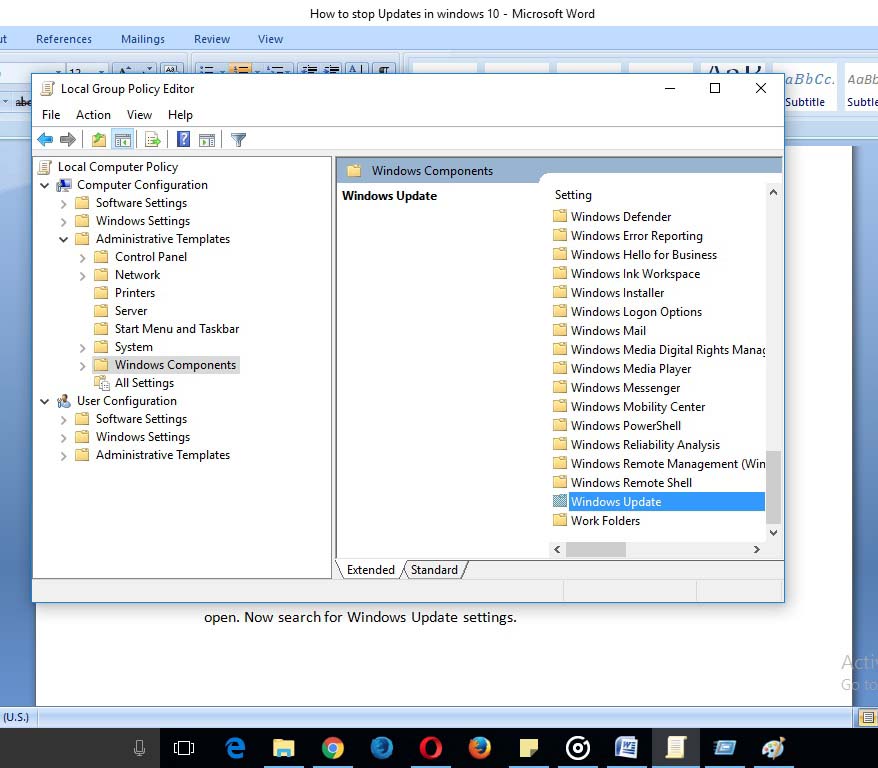
Task: Click the scroll-right arrow of settings list
Action: [x=756, y=550]
